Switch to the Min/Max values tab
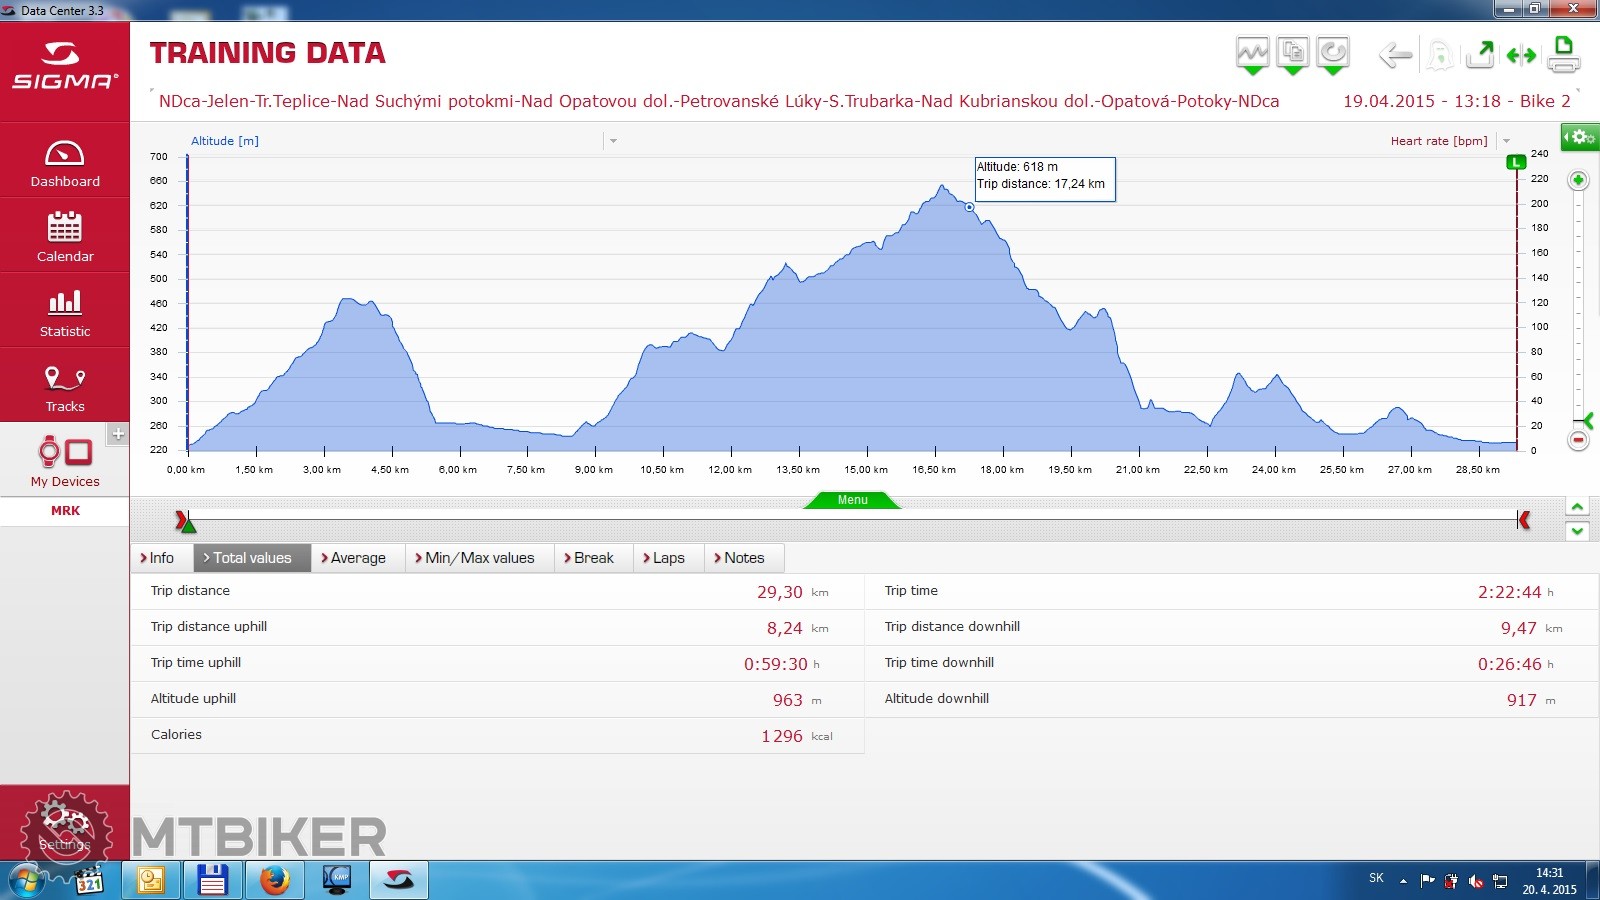Screen dimensions: 1600x900 coord(479,558)
